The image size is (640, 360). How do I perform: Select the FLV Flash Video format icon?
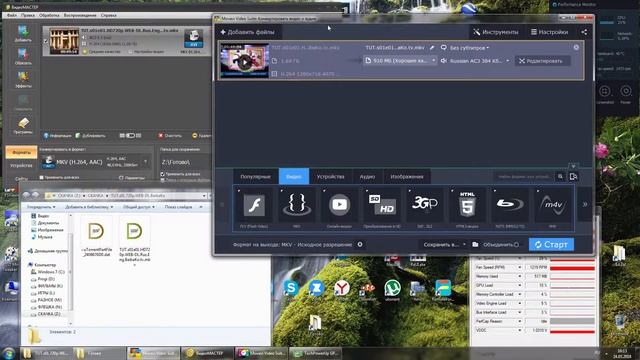click(254, 205)
